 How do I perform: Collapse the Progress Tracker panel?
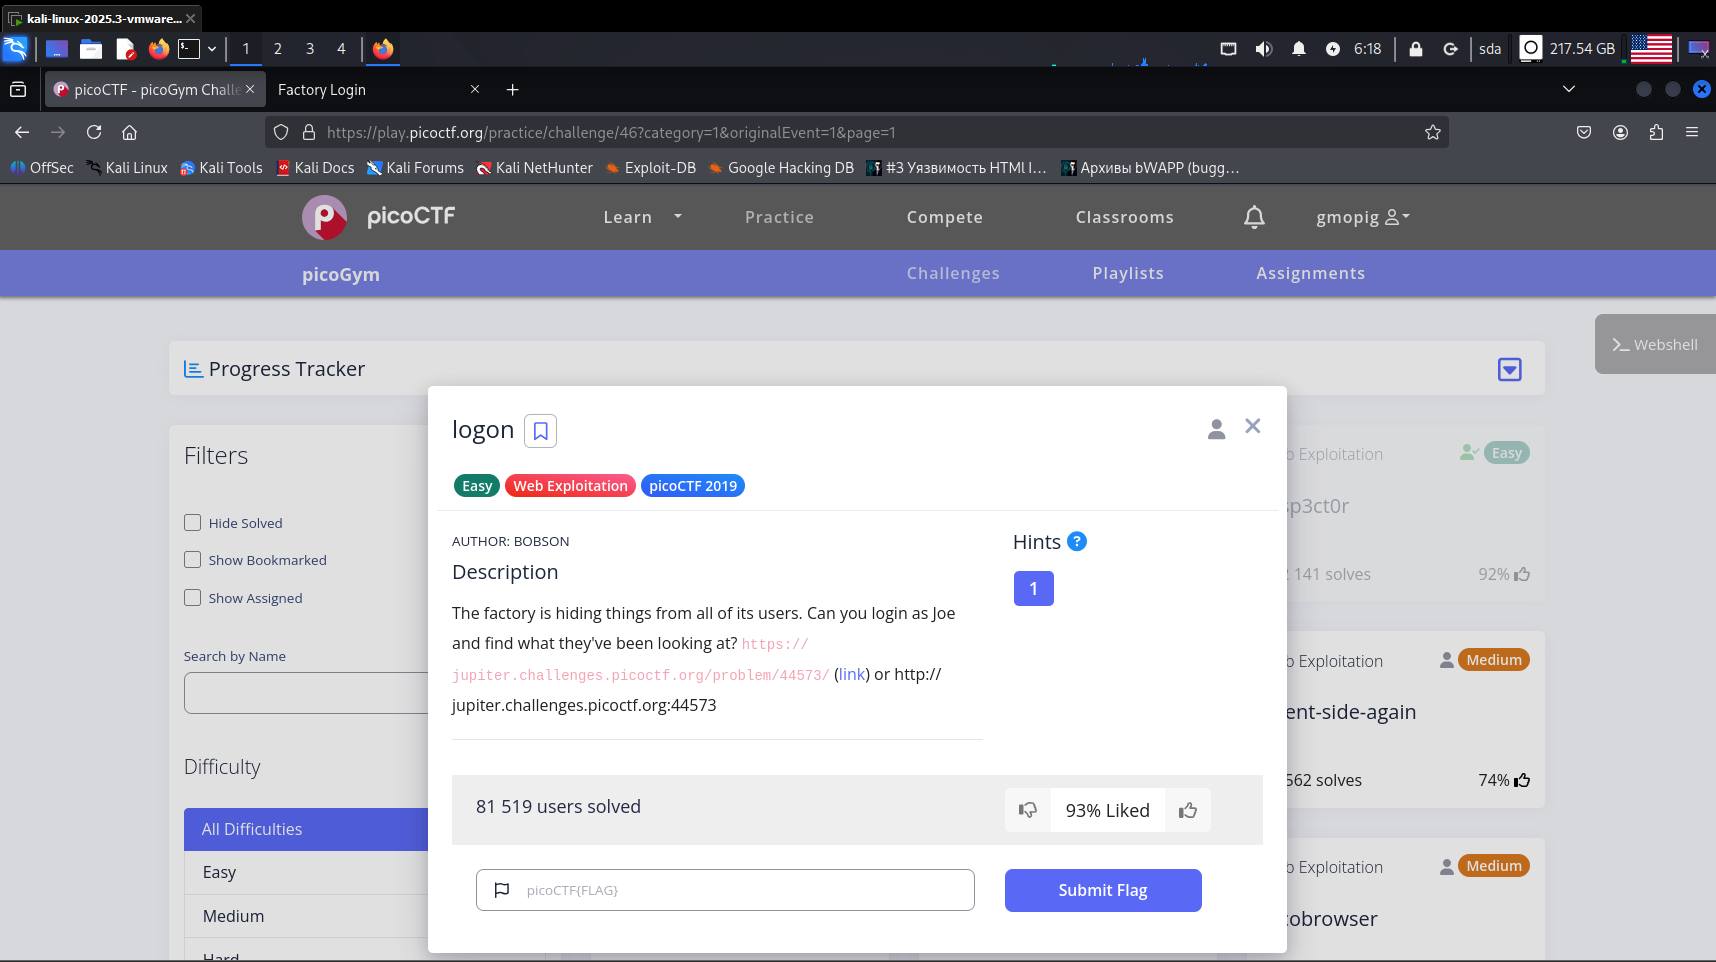pos(1509,370)
